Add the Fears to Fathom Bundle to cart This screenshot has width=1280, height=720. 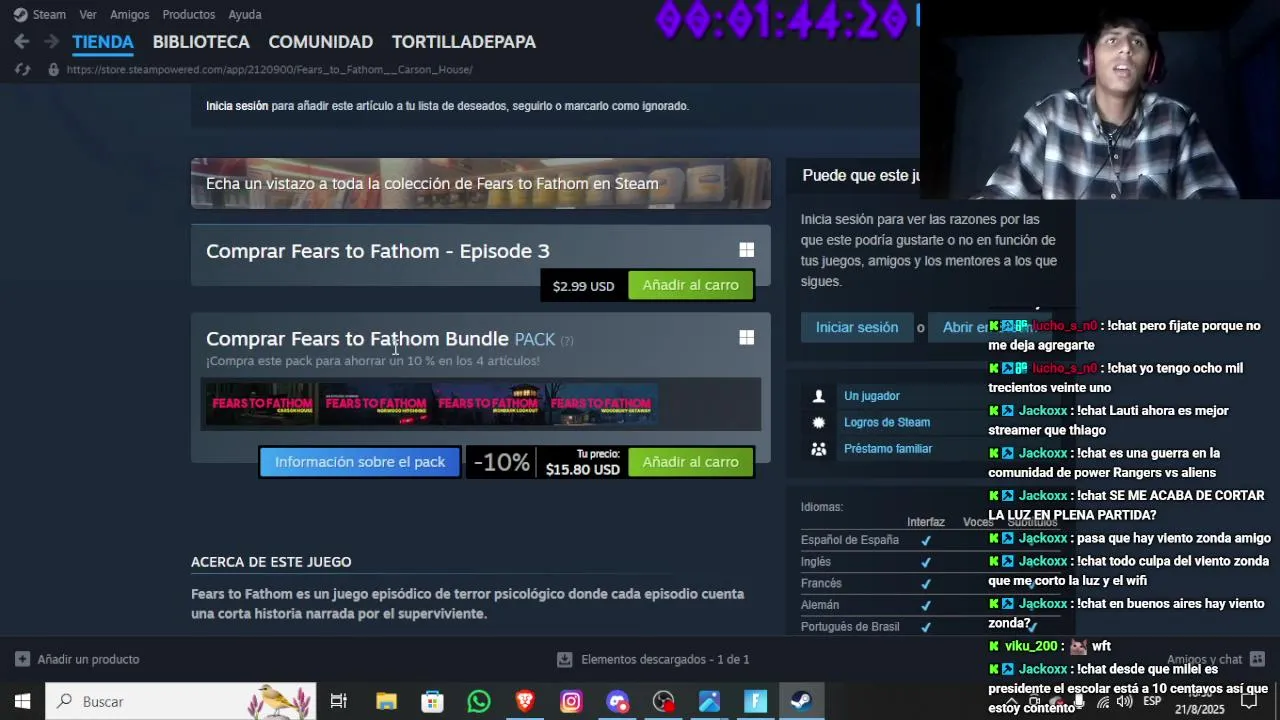[x=690, y=462]
